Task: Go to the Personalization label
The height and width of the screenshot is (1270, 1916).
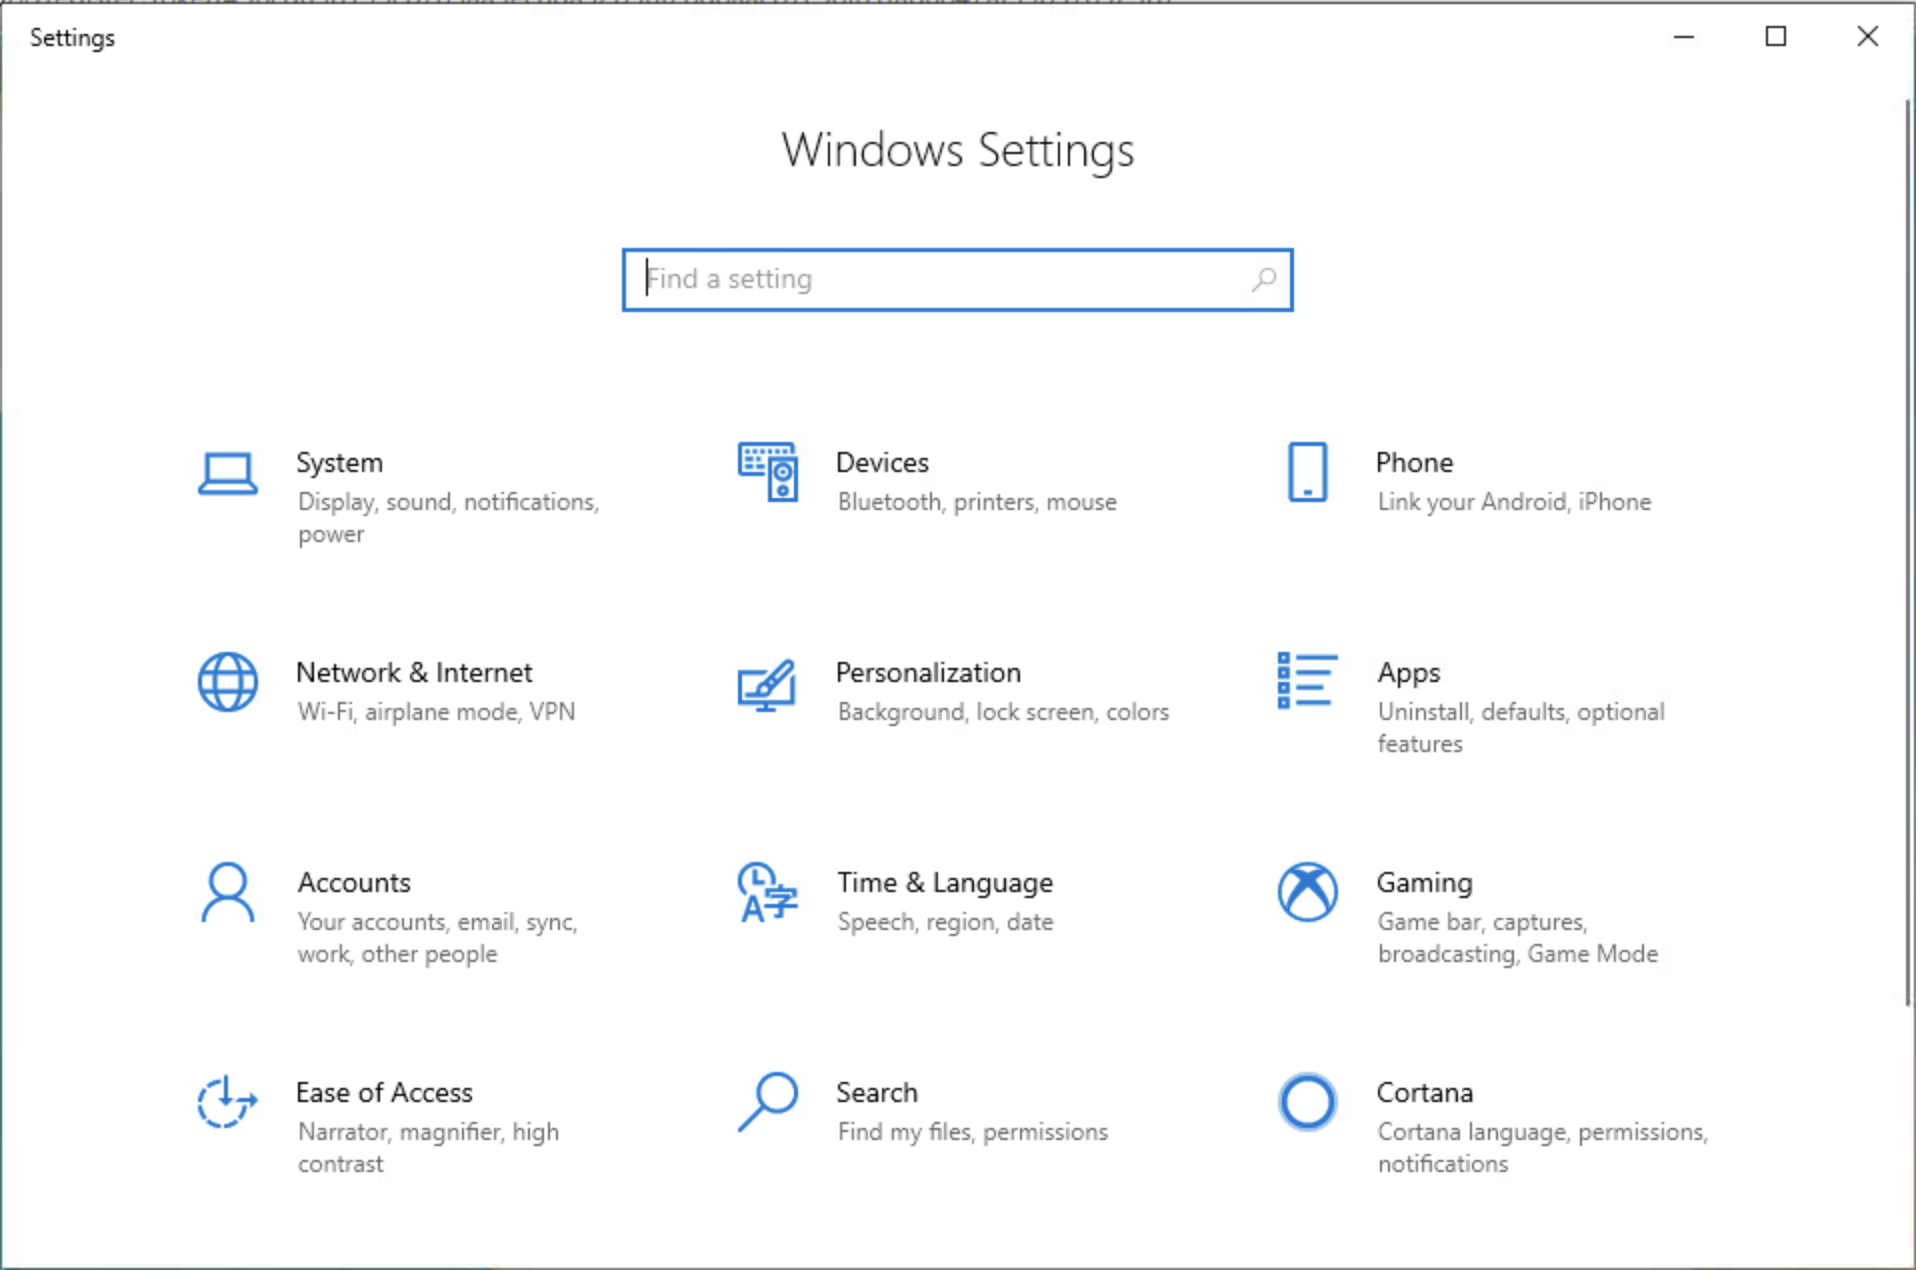Action: (928, 672)
